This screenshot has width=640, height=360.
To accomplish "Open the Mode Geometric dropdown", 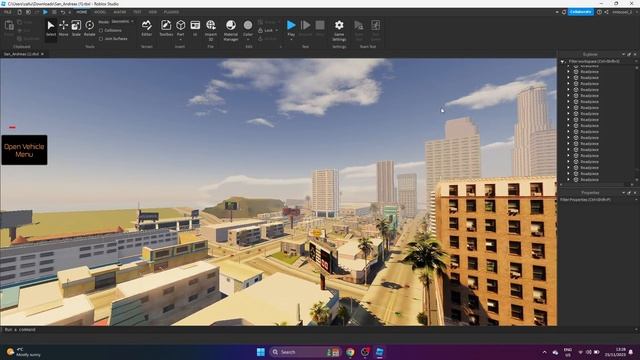I will [x=122, y=22].
